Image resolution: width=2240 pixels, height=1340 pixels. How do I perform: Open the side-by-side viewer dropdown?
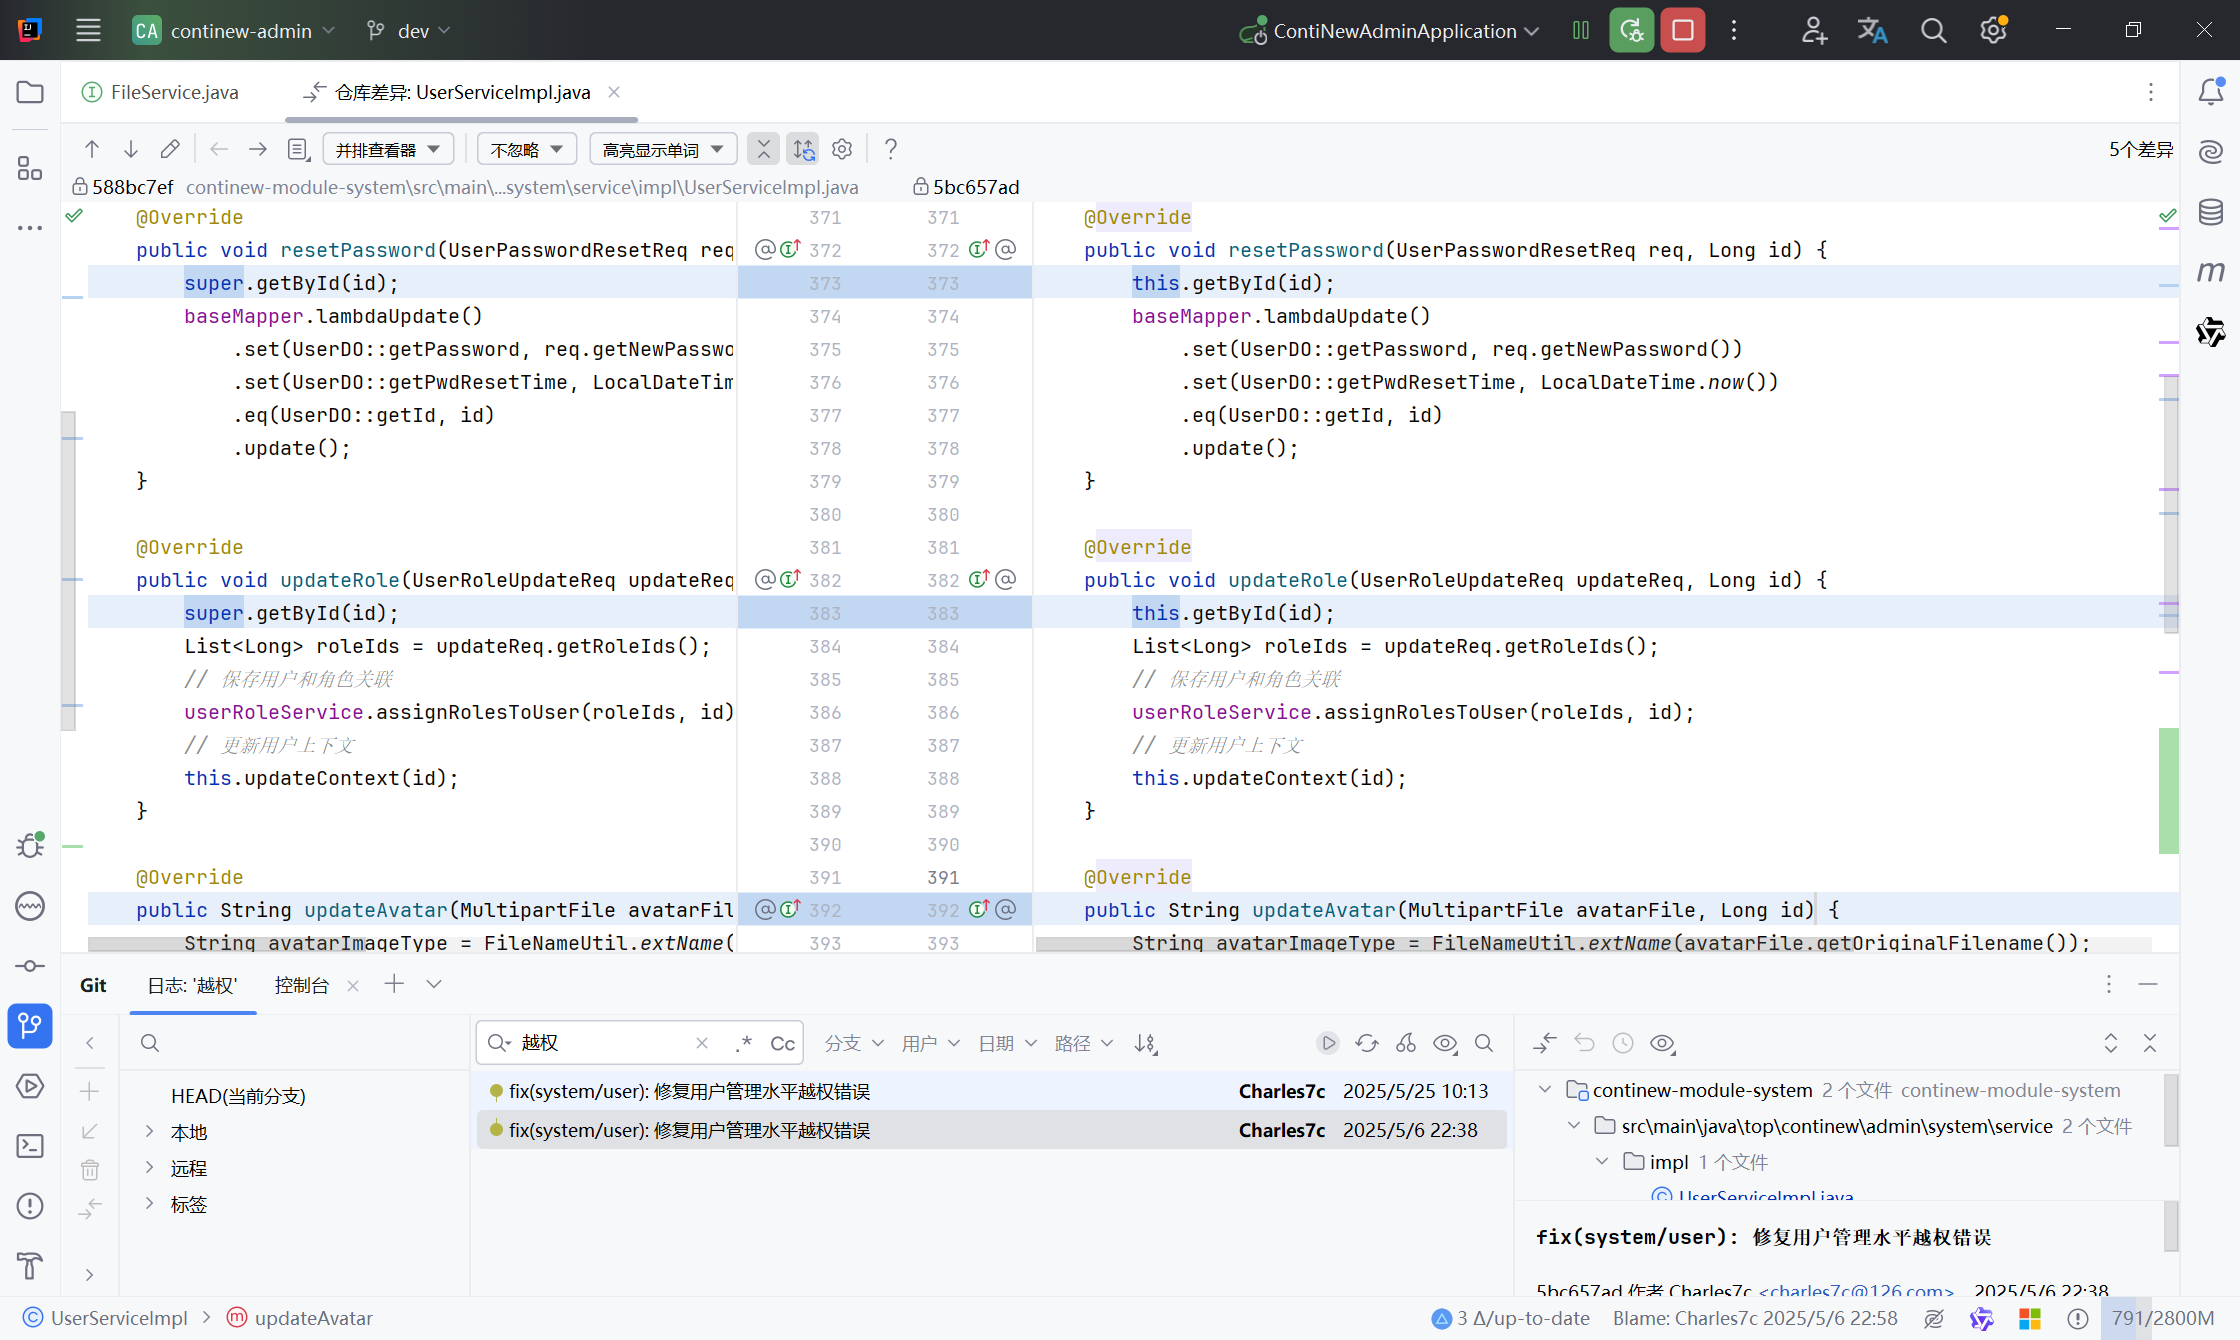[388, 149]
